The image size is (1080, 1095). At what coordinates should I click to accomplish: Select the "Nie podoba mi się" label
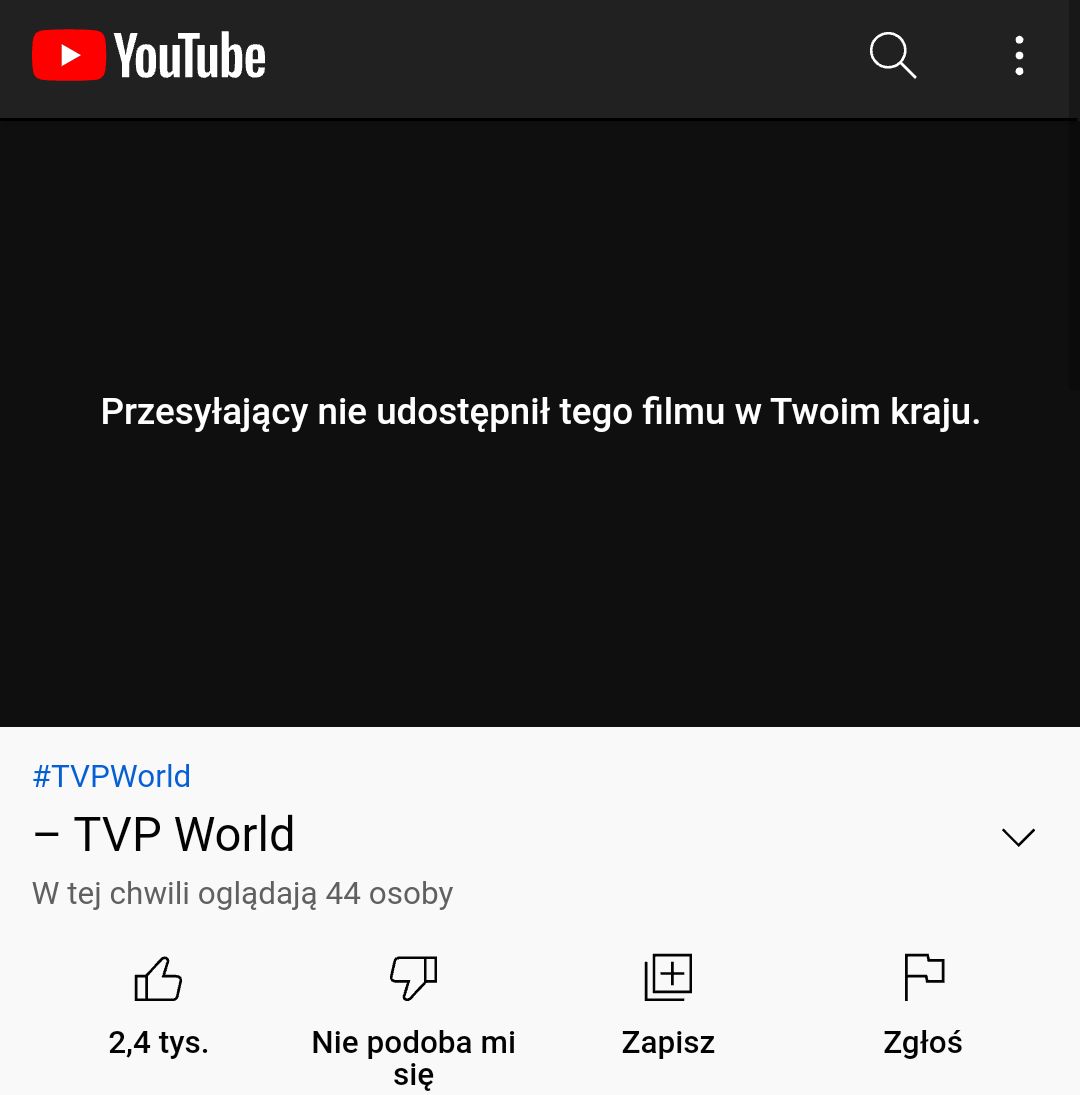tap(413, 1058)
